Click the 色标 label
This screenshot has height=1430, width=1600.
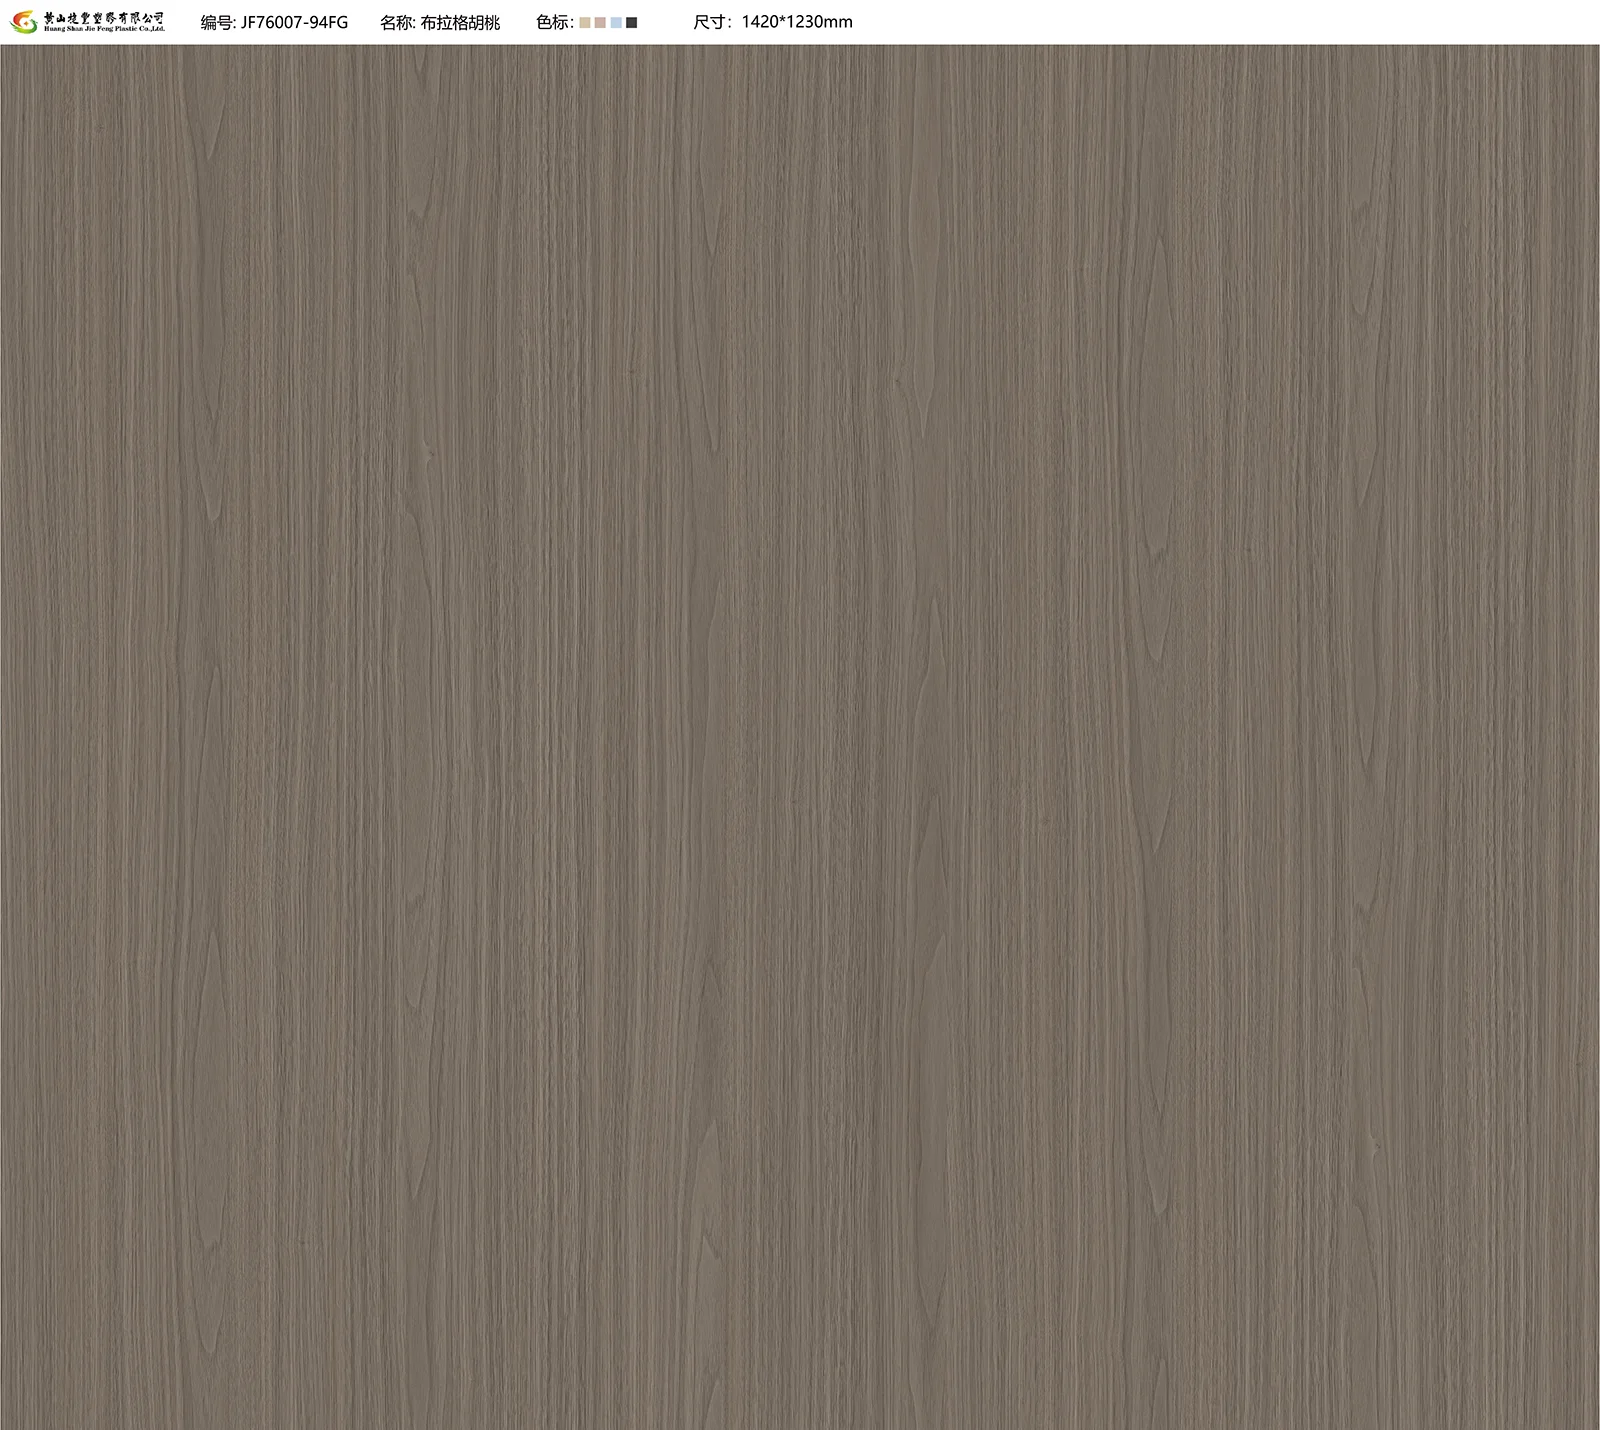pyautogui.click(x=553, y=22)
